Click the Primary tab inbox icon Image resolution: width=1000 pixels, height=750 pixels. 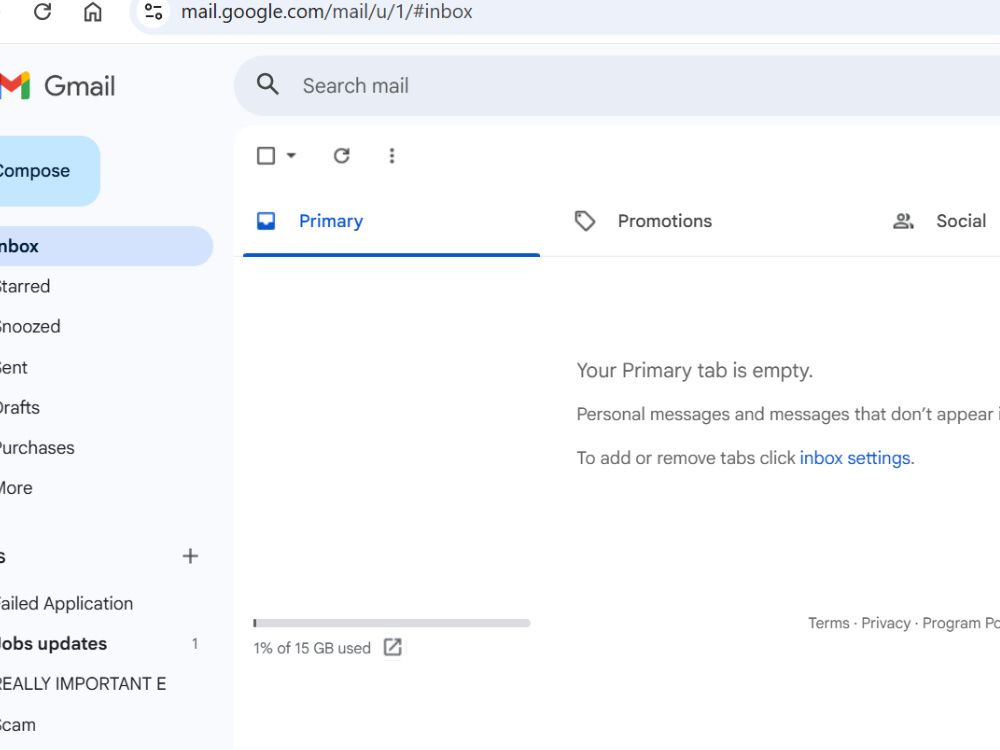tap(266, 221)
